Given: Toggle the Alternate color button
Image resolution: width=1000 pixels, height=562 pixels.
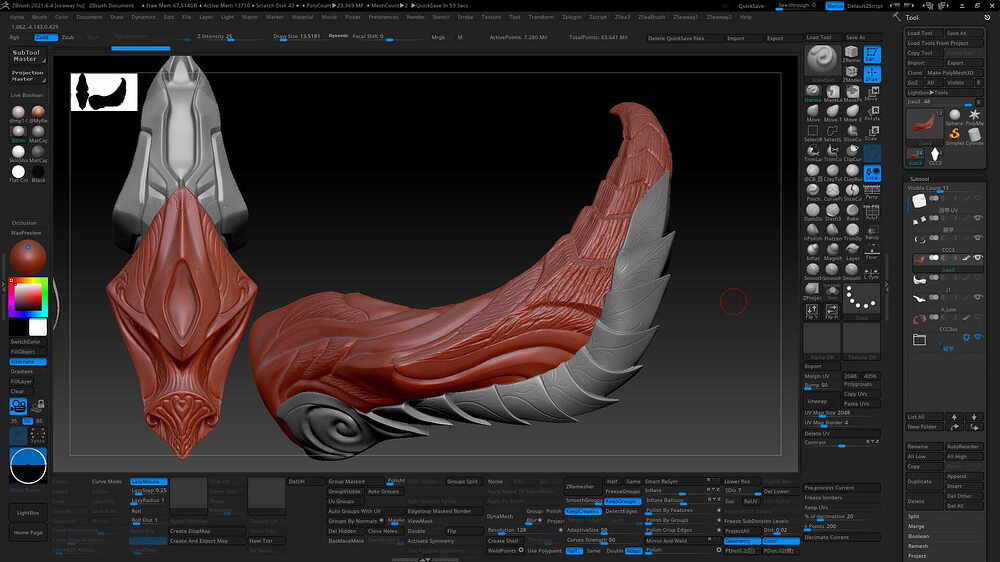Looking at the screenshot, I should tap(28, 362).
